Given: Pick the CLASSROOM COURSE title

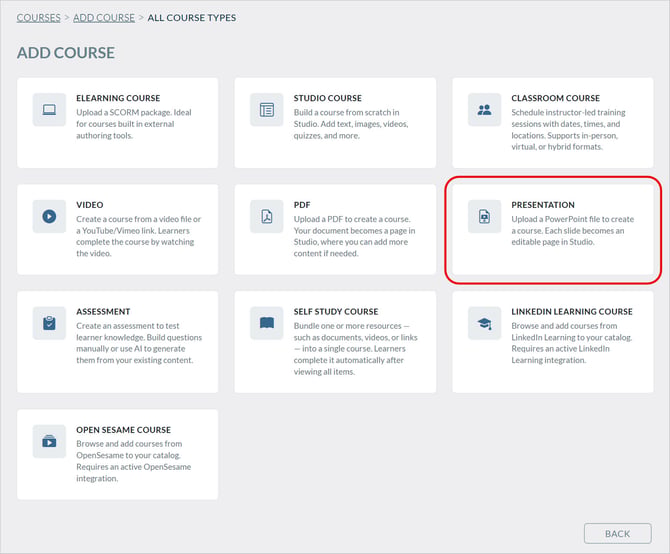Looking at the screenshot, I should pos(555,98).
